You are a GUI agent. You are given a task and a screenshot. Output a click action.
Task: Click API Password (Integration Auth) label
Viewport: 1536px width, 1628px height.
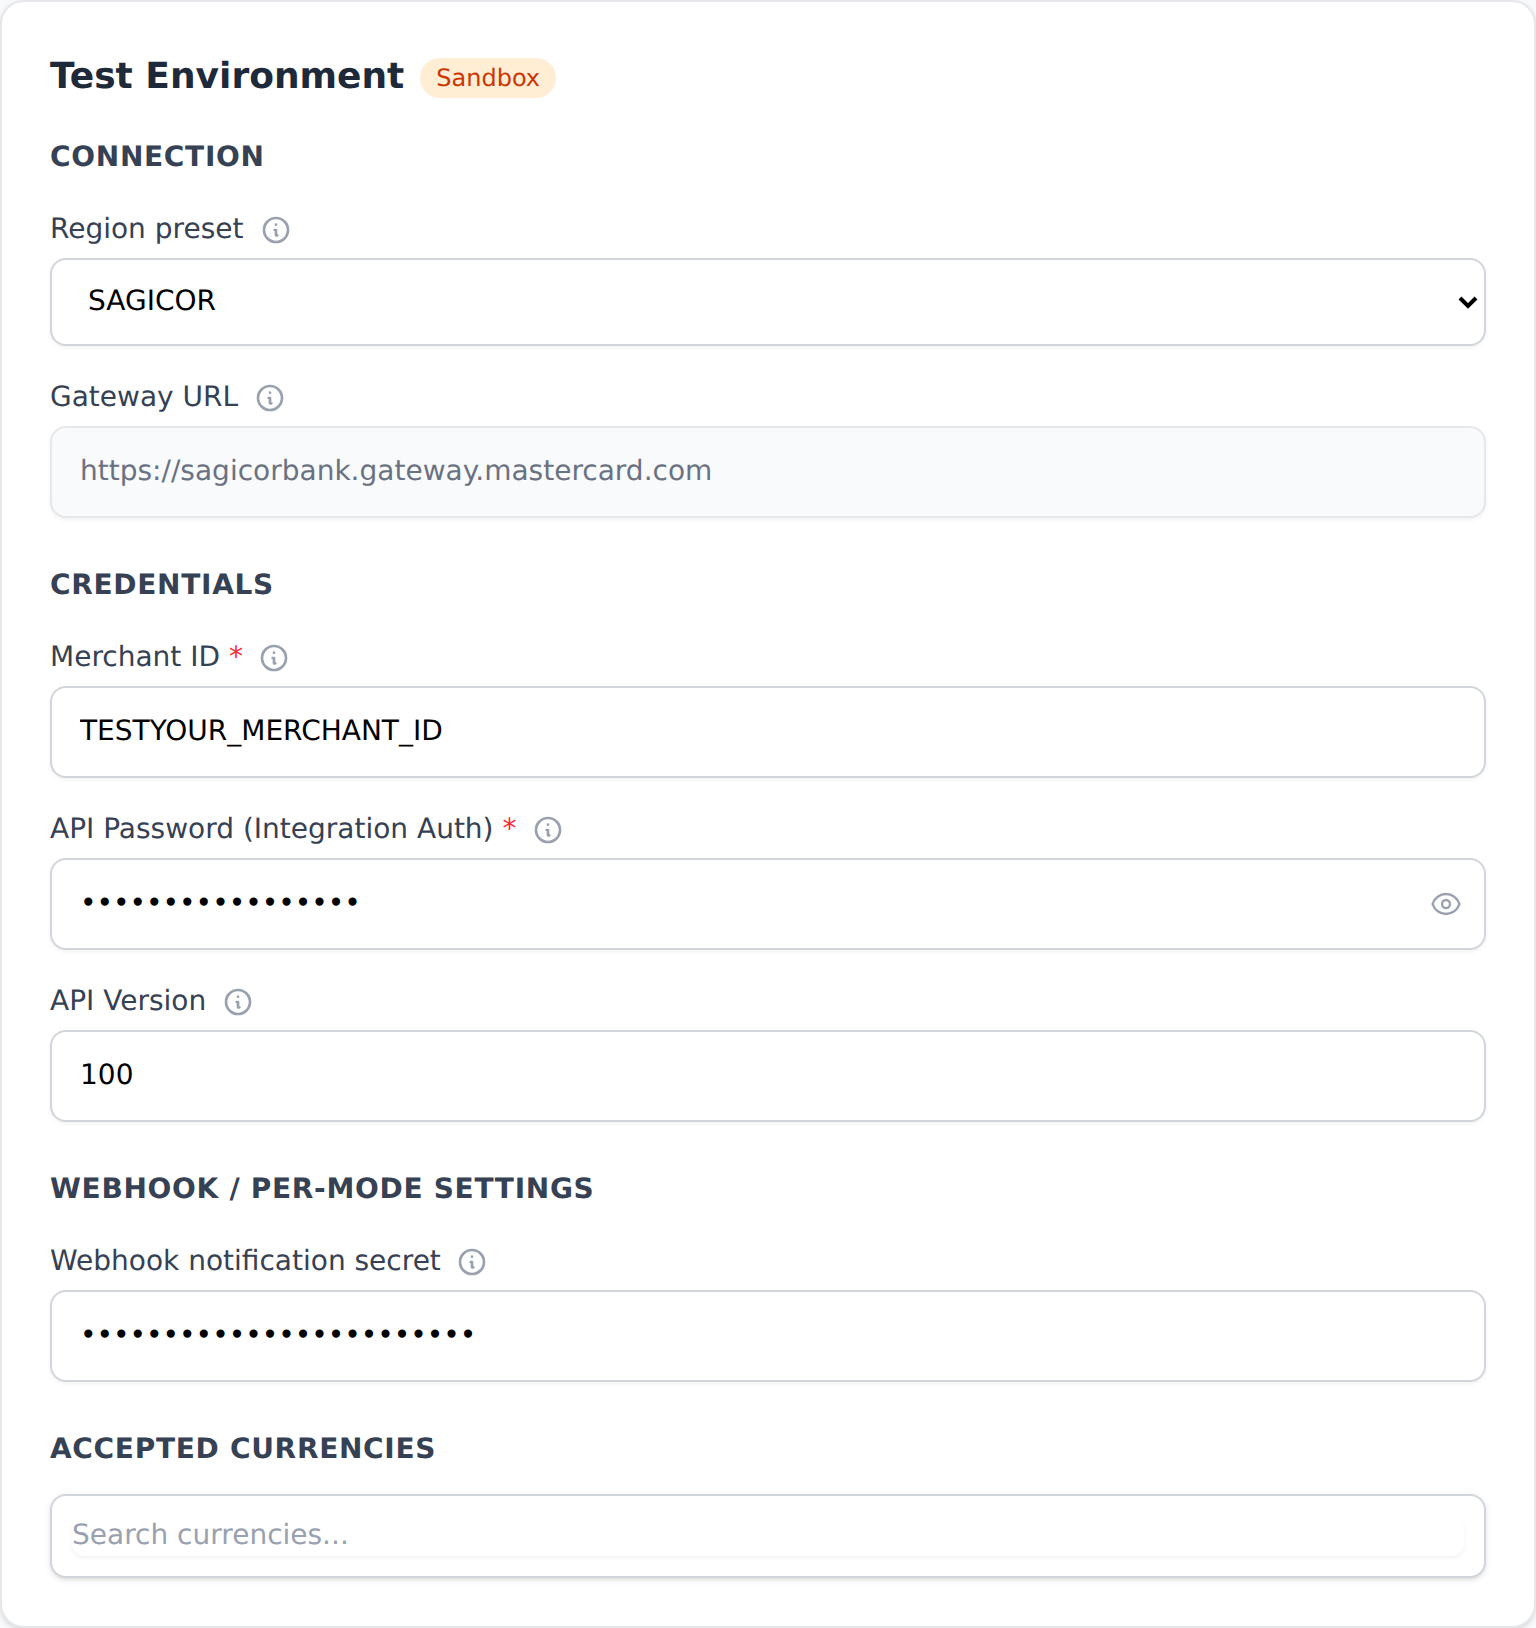(x=272, y=829)
